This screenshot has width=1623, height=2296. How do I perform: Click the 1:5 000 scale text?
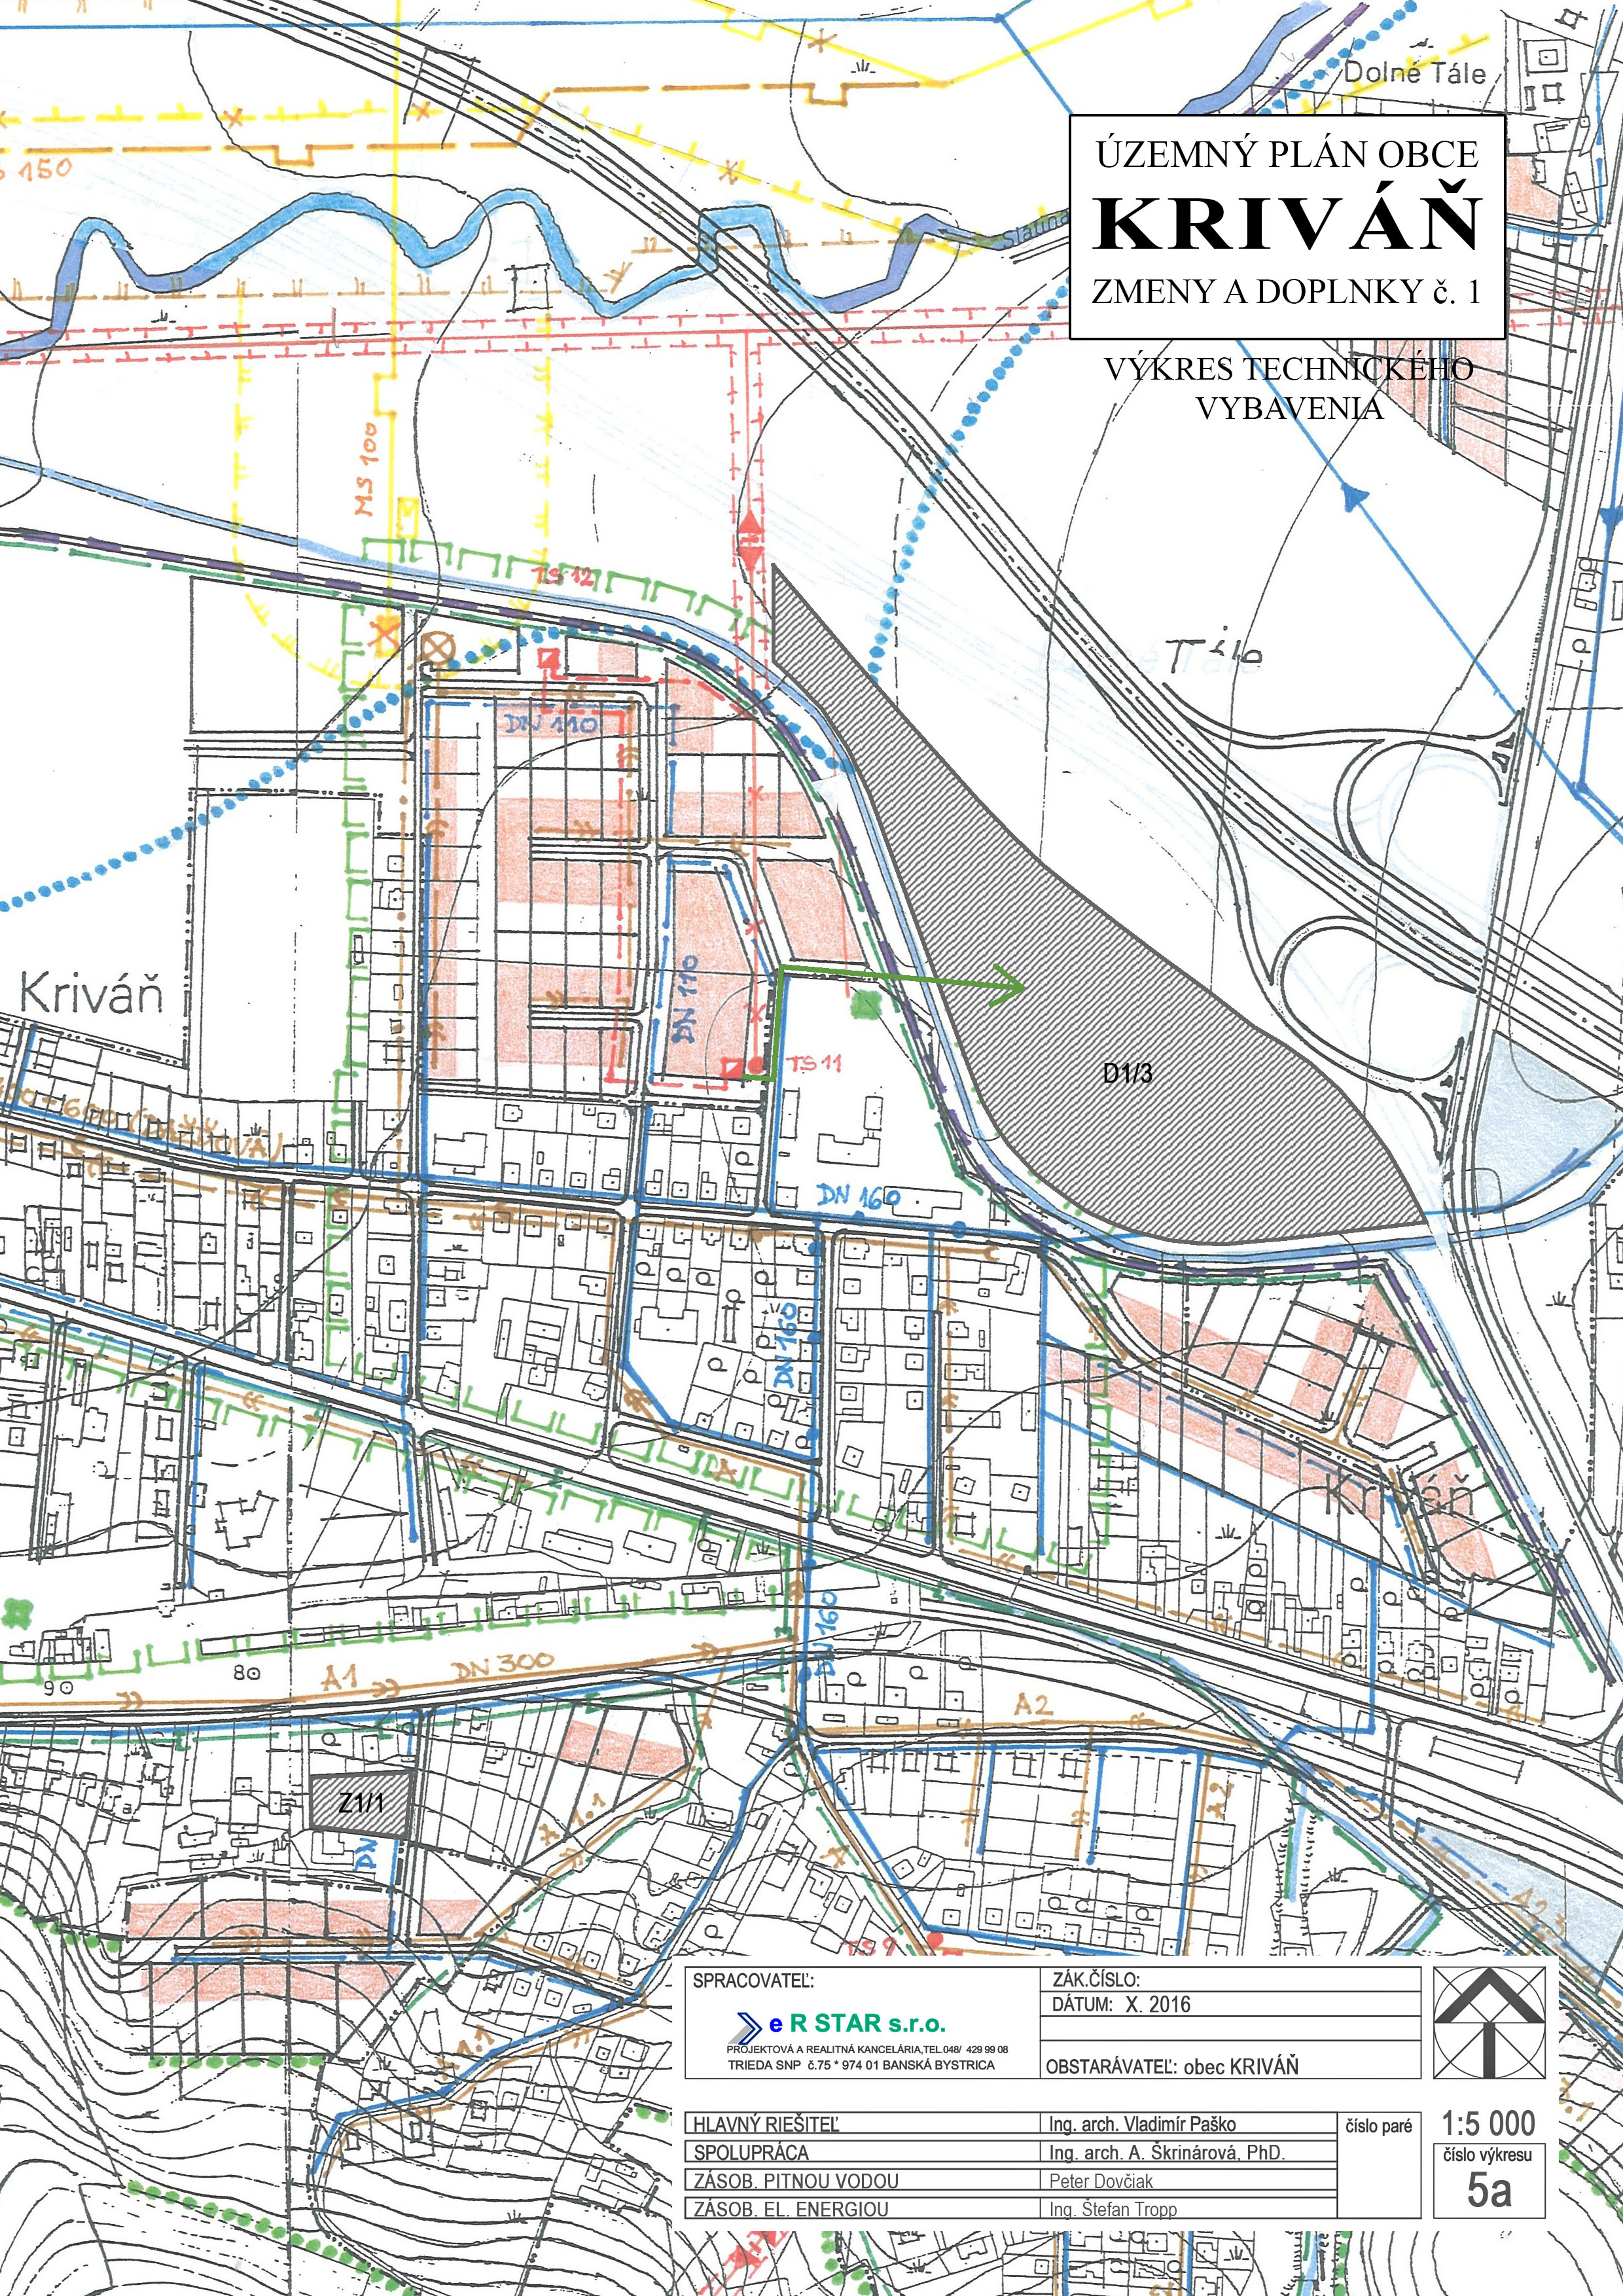[x=1488, y=2123]
